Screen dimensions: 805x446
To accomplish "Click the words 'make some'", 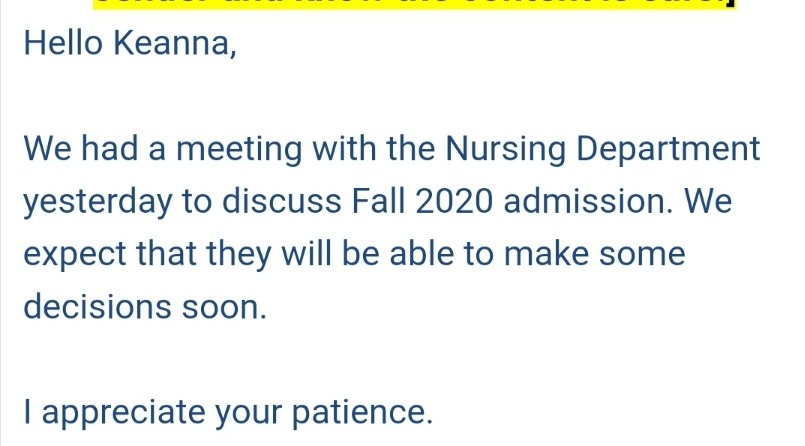I will pyautogui.click(x=595, y=254).
